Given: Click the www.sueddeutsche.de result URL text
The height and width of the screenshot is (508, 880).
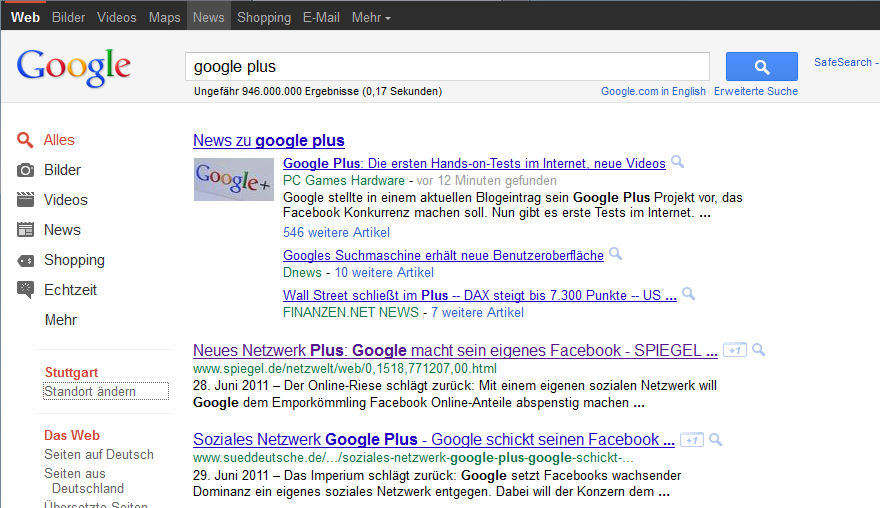Looking at the screenshot, I should pos(413,458).
